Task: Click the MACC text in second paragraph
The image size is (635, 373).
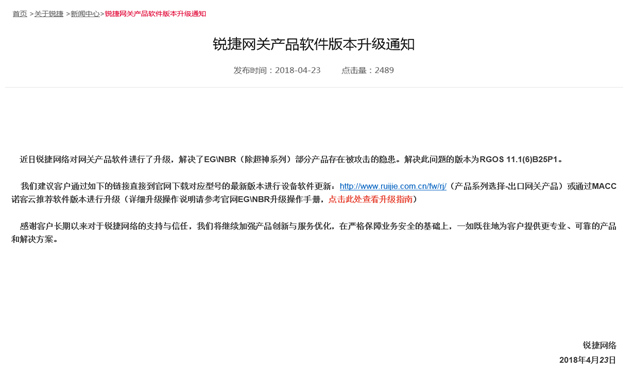Action: (604, 186)
